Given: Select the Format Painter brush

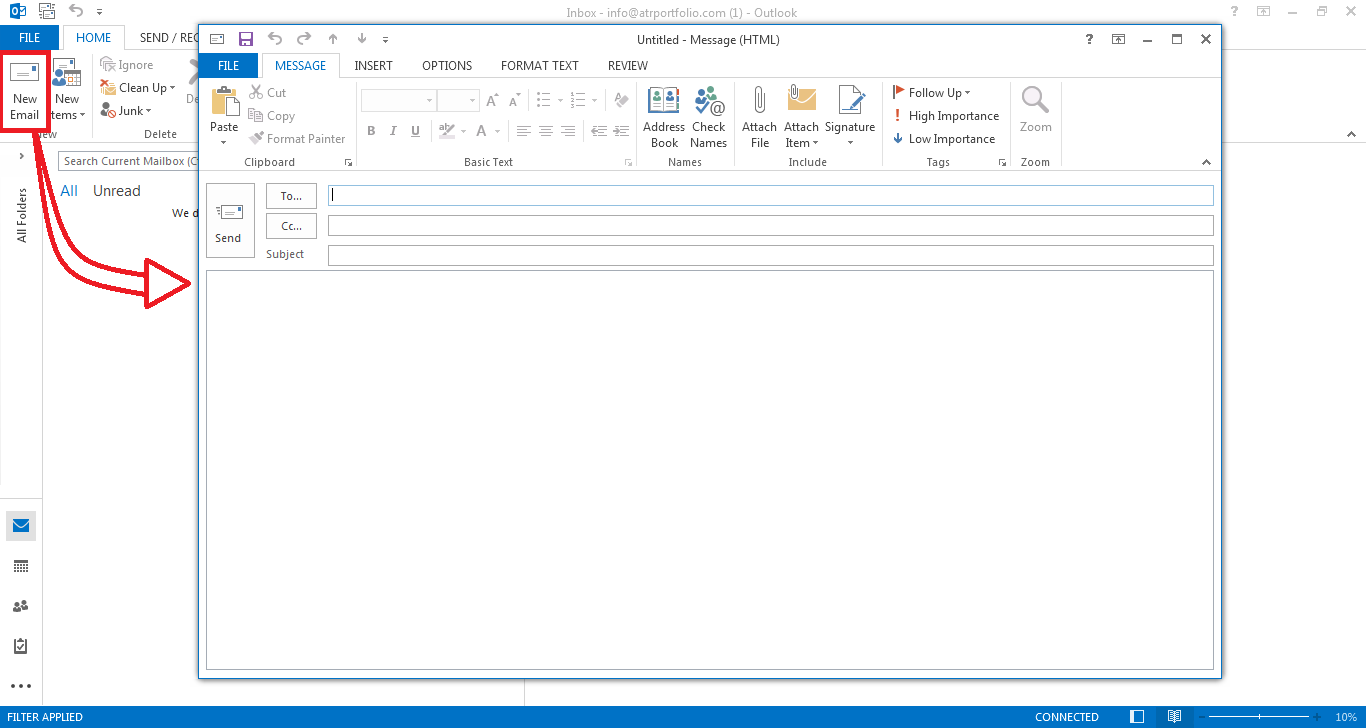Looking at the screenshot, I should click(x=255, y=139).
